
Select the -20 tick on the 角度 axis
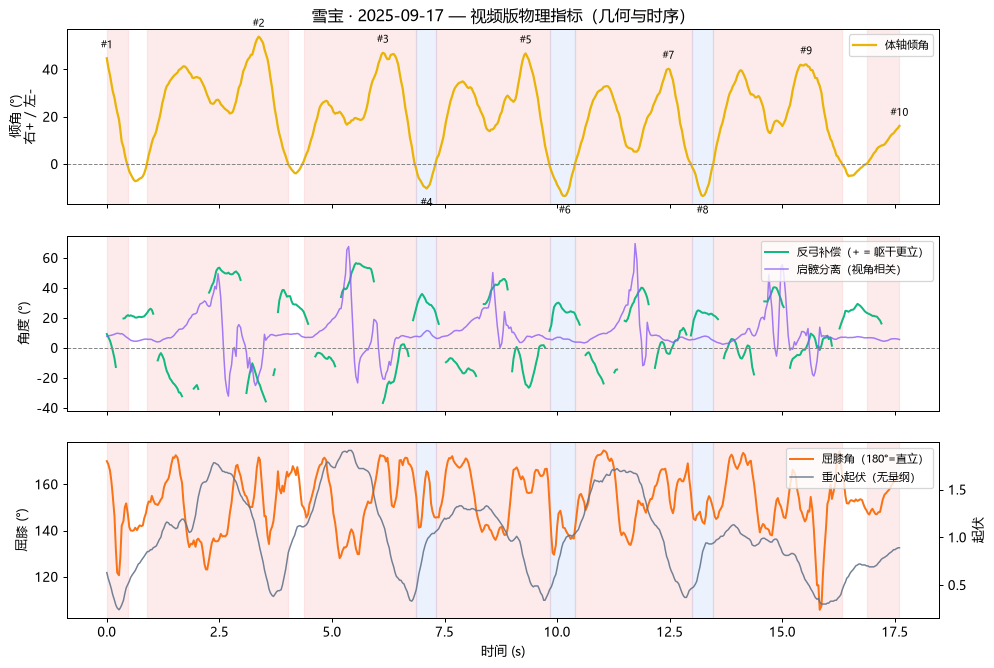(x=47, y=378)
